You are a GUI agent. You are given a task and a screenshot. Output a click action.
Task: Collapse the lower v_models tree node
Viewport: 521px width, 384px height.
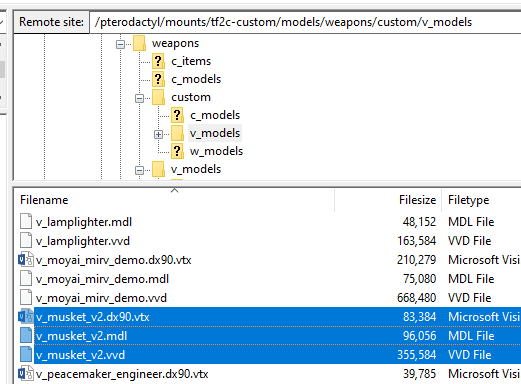(x=139, y=170)
